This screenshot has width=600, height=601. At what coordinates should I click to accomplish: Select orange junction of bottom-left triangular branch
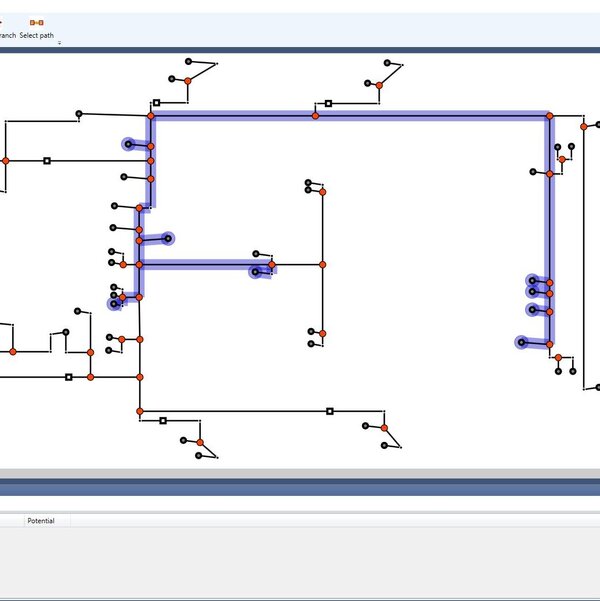pos(200,442)
